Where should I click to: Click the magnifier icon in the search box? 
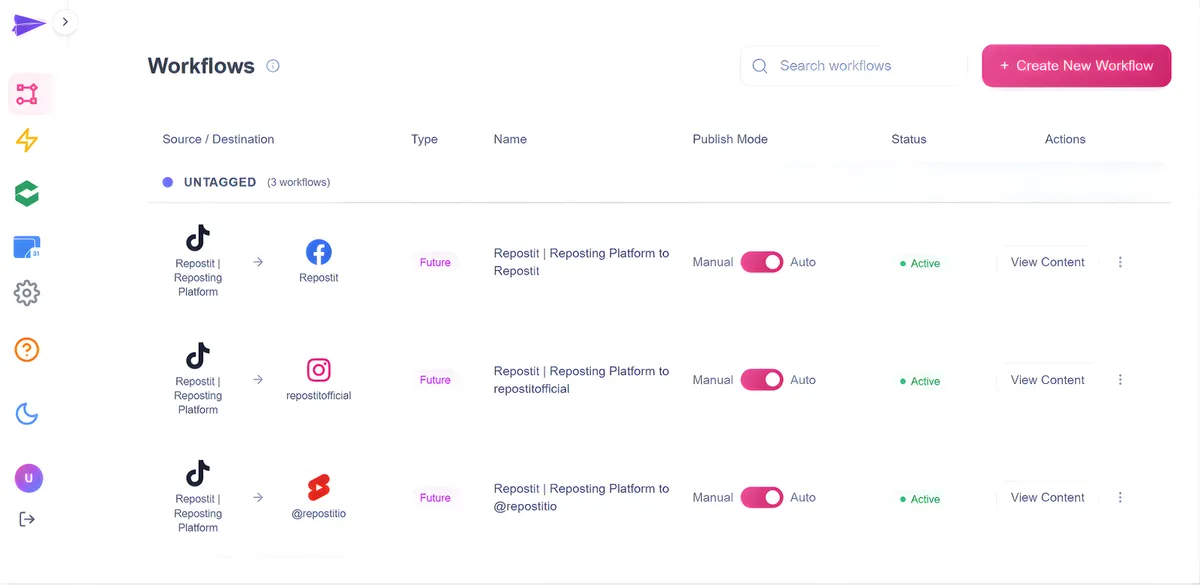(x=760, y=66)
